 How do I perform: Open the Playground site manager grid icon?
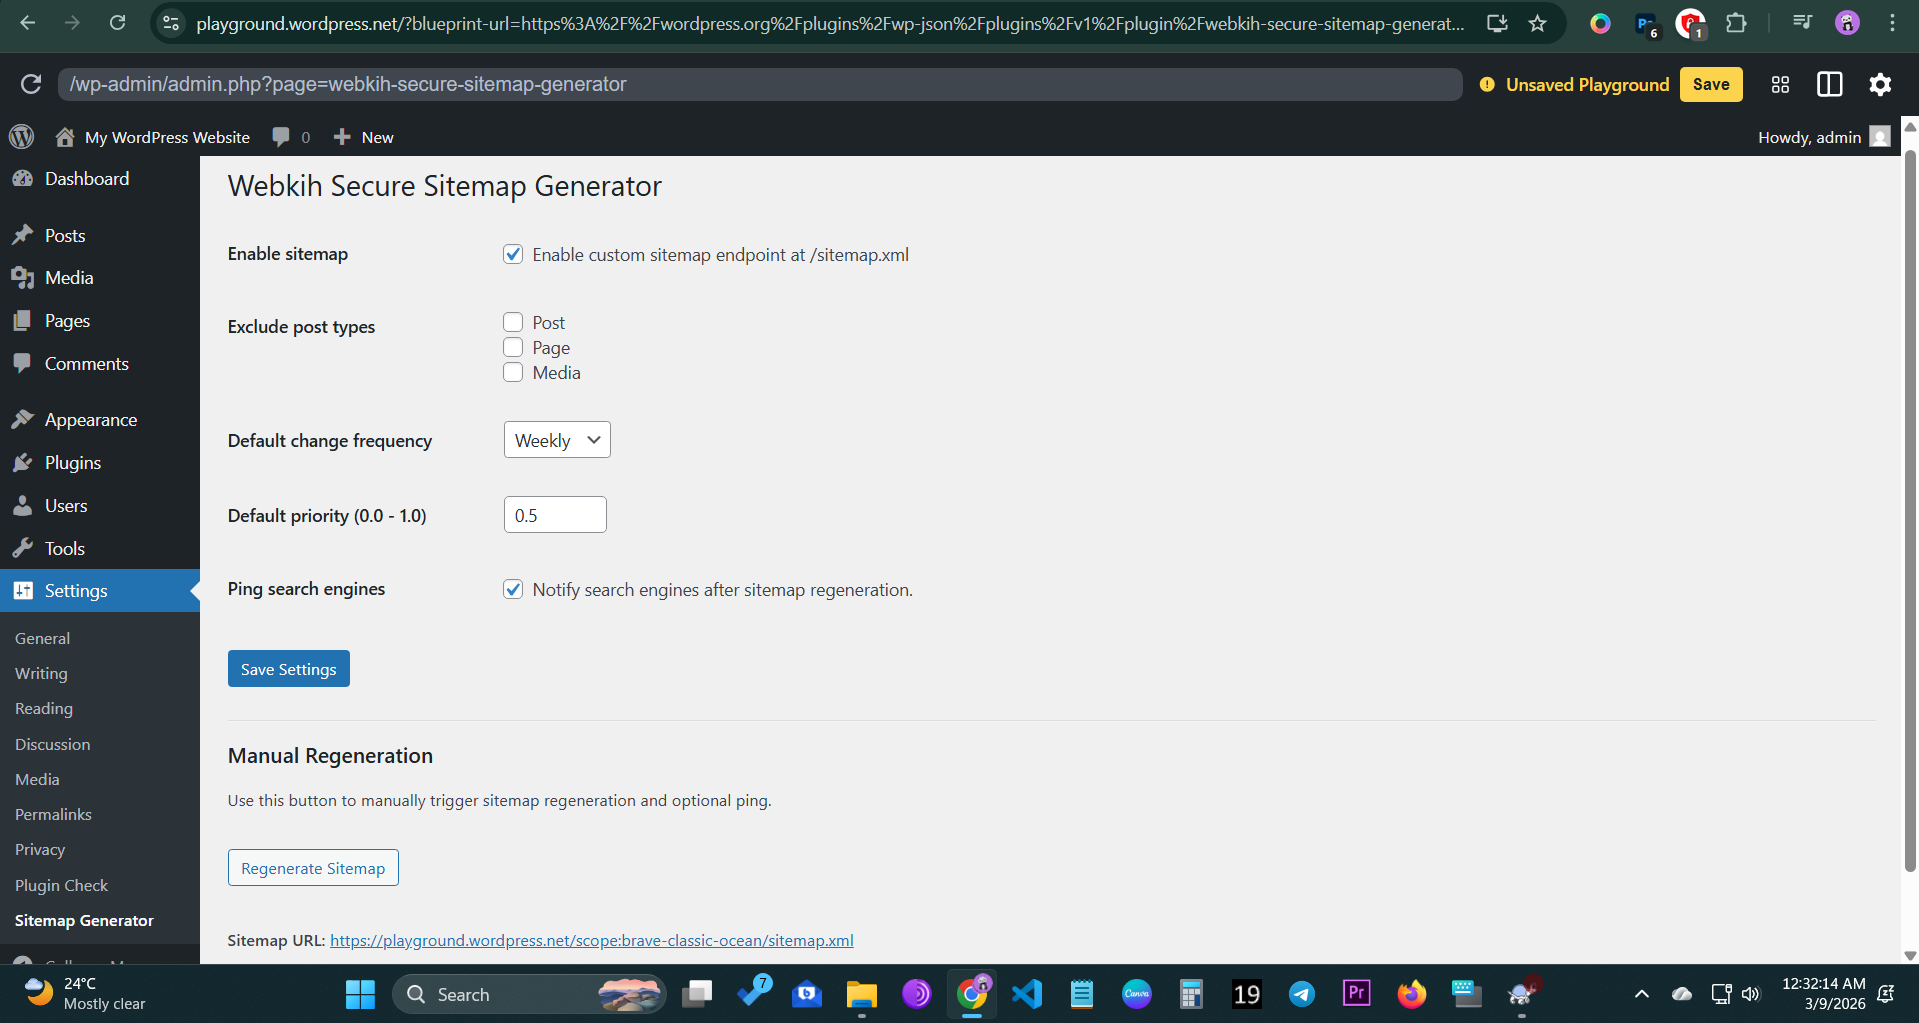pos(1780,85)
